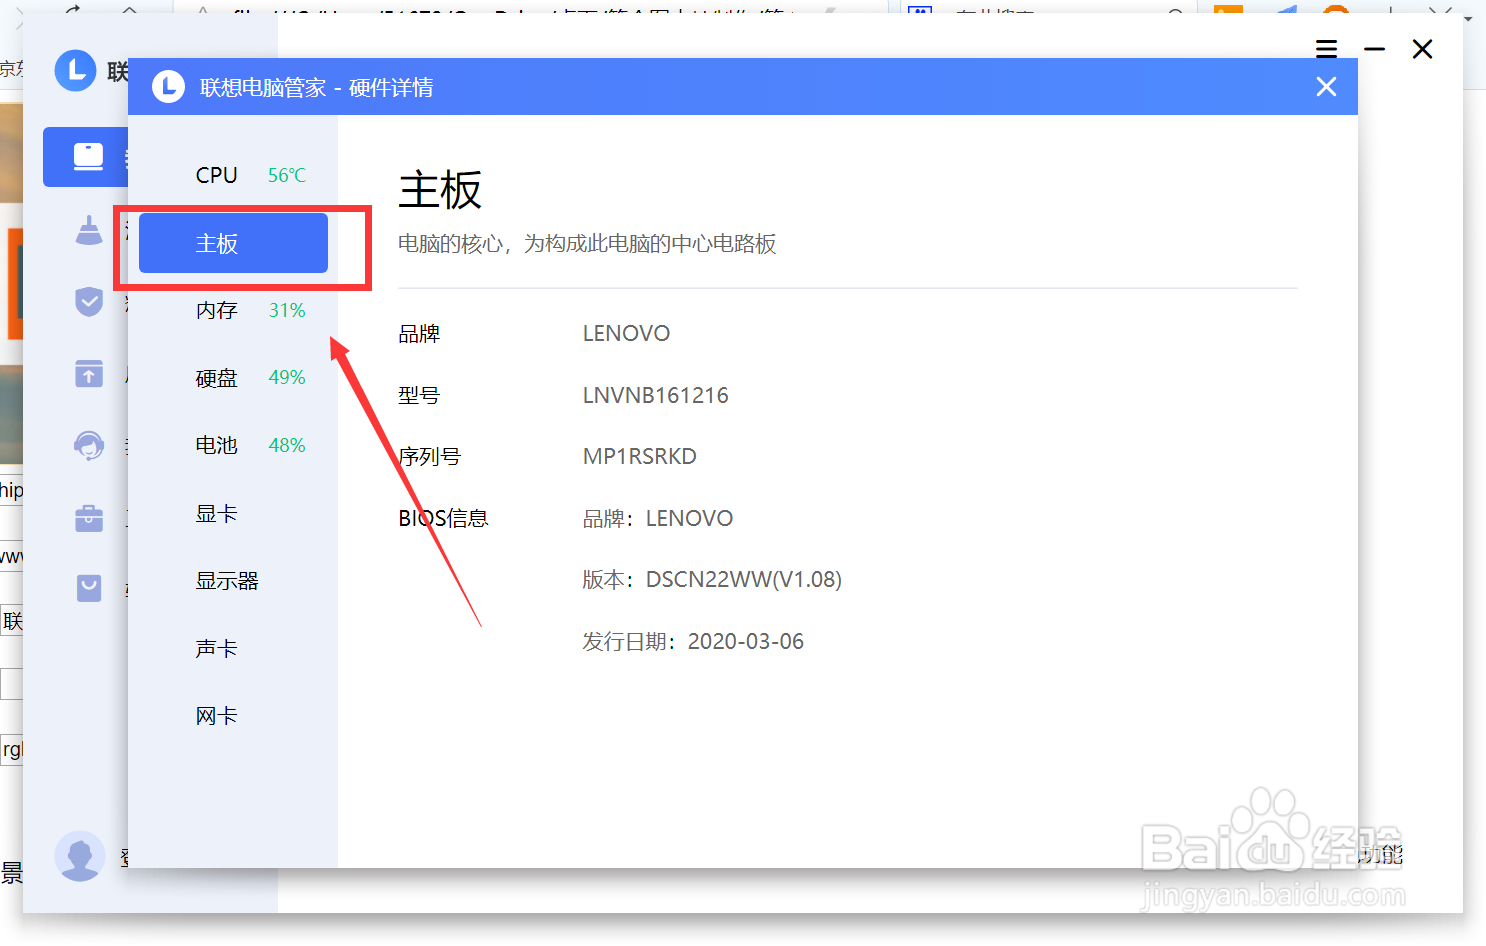Open the hardware overview monitor icon in sidebar
The height and width of the screenshot is (946, 1486).
(x=88, y=157)
